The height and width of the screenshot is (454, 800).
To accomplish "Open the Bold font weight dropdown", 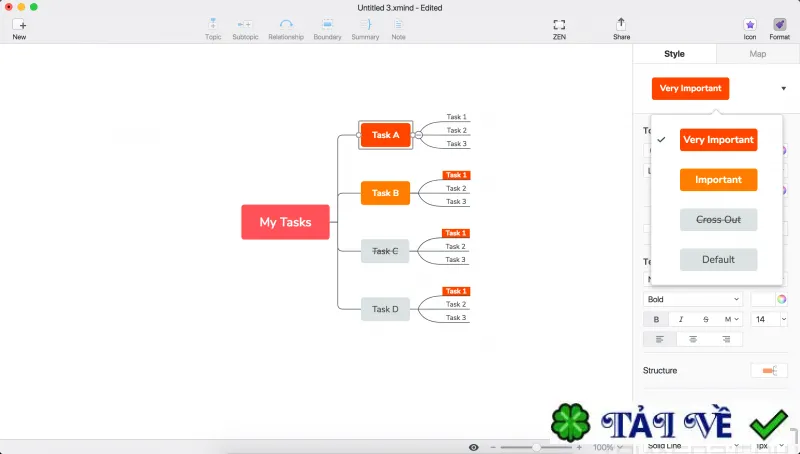I will tap(693, 299).
